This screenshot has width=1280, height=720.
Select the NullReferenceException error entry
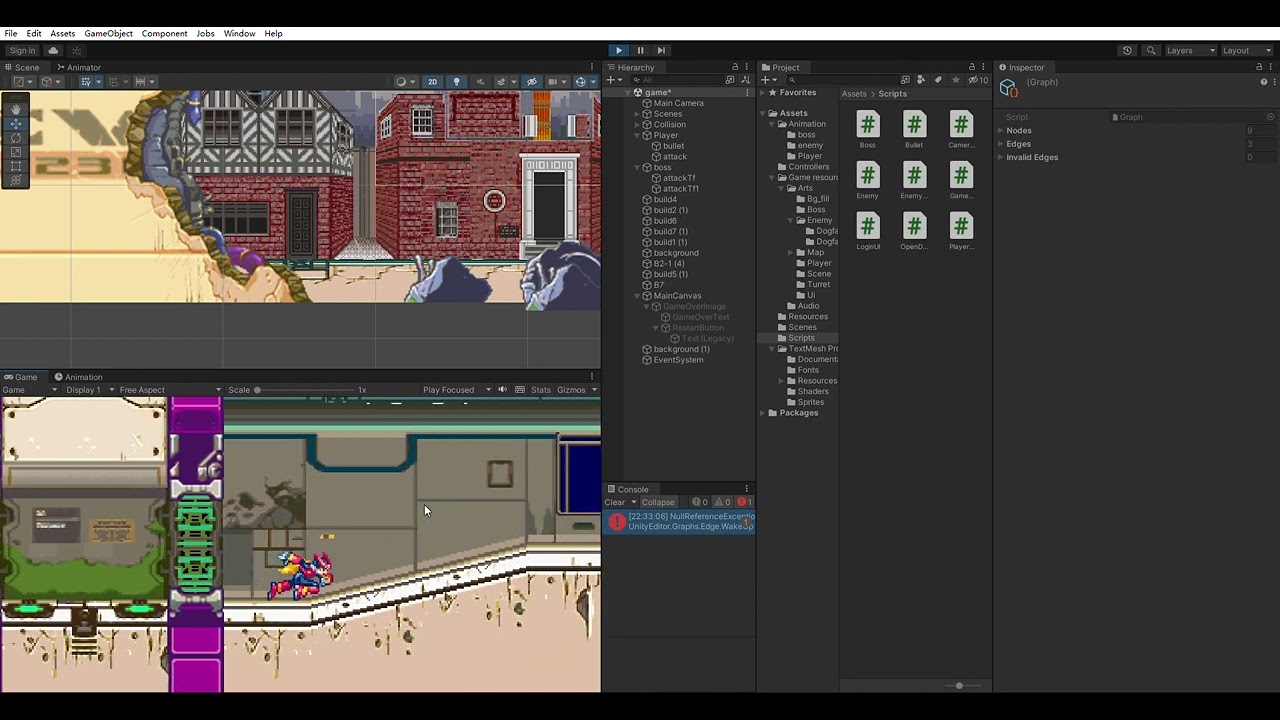coord(679,521)
